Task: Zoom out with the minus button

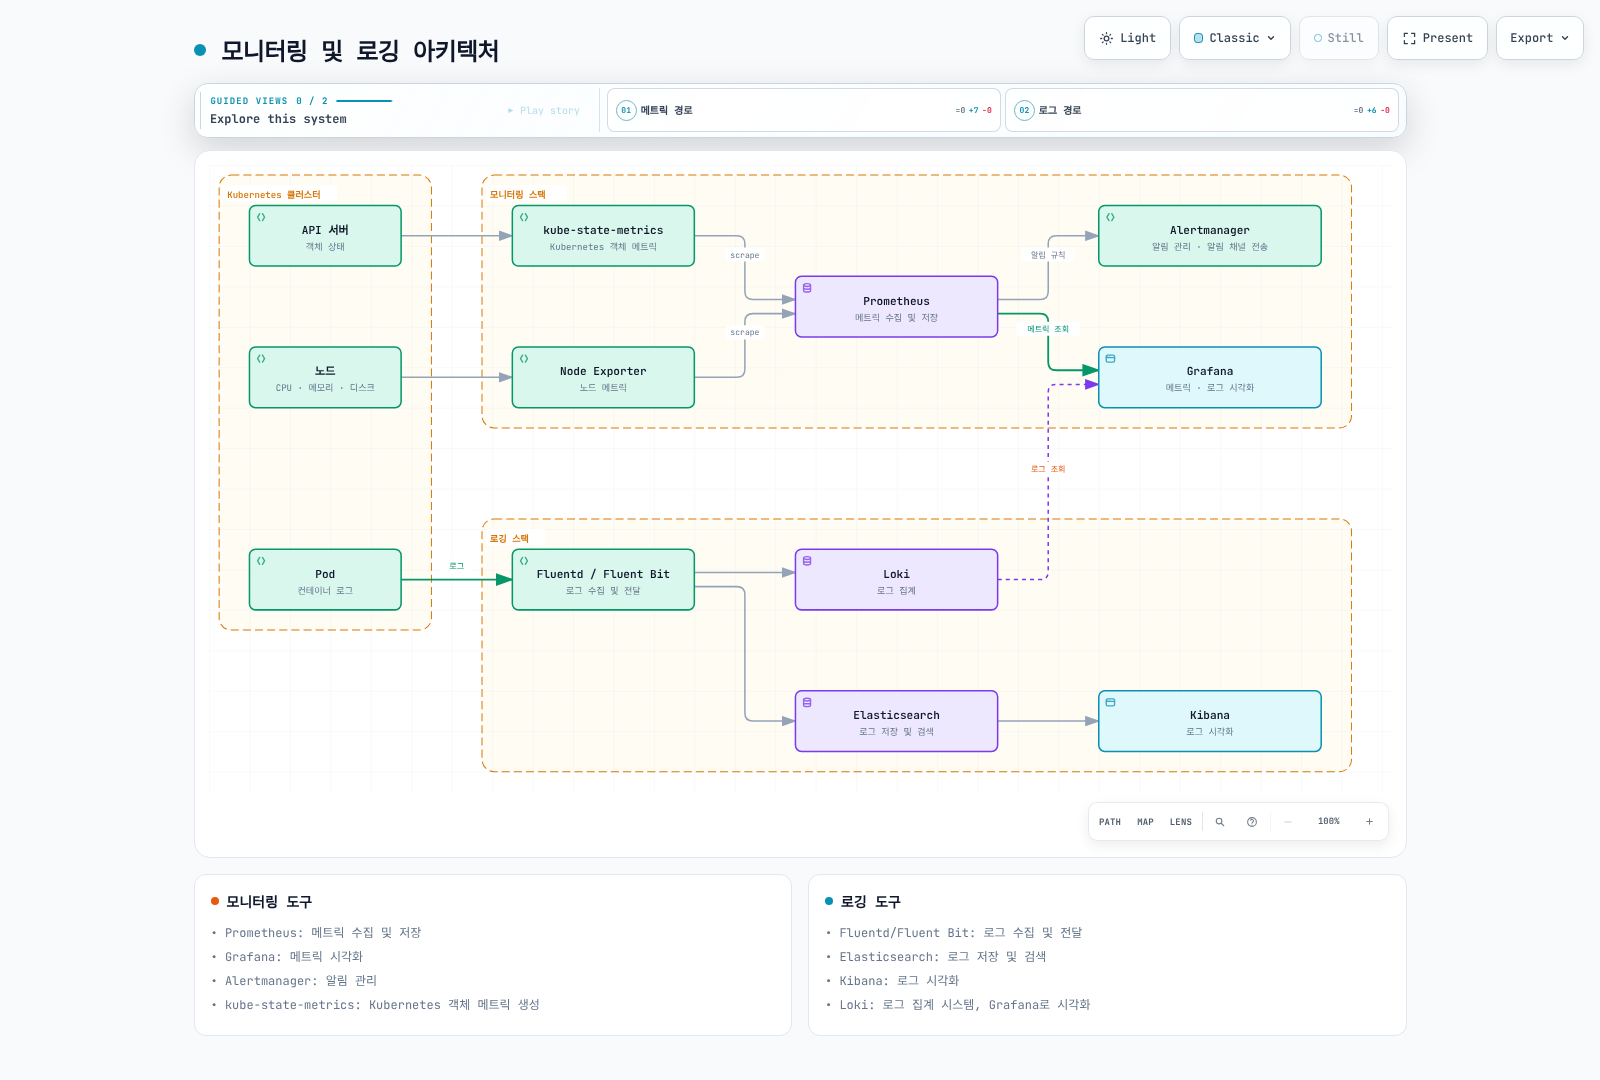Action: point(1288,822)
